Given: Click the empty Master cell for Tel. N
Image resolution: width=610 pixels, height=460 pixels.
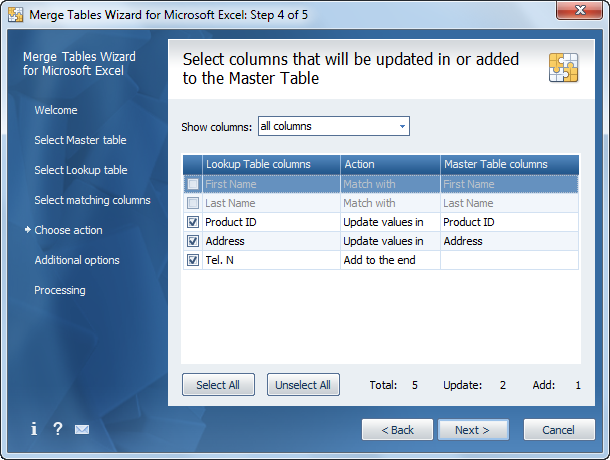Looking at the screenshot, I should pos(510,260).
